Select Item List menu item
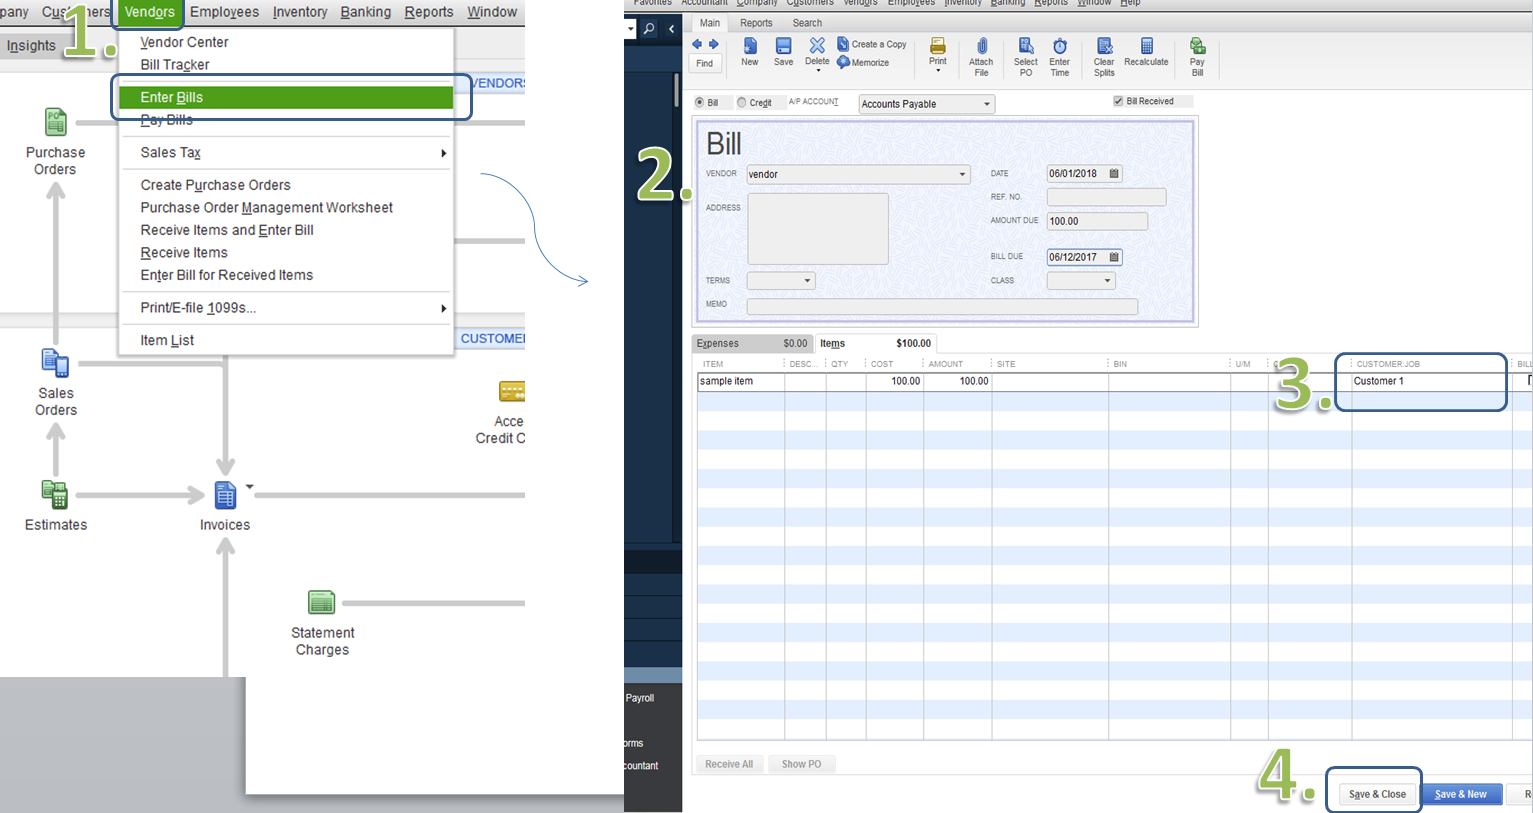The image size is (1533, 813). click(167, 340)
